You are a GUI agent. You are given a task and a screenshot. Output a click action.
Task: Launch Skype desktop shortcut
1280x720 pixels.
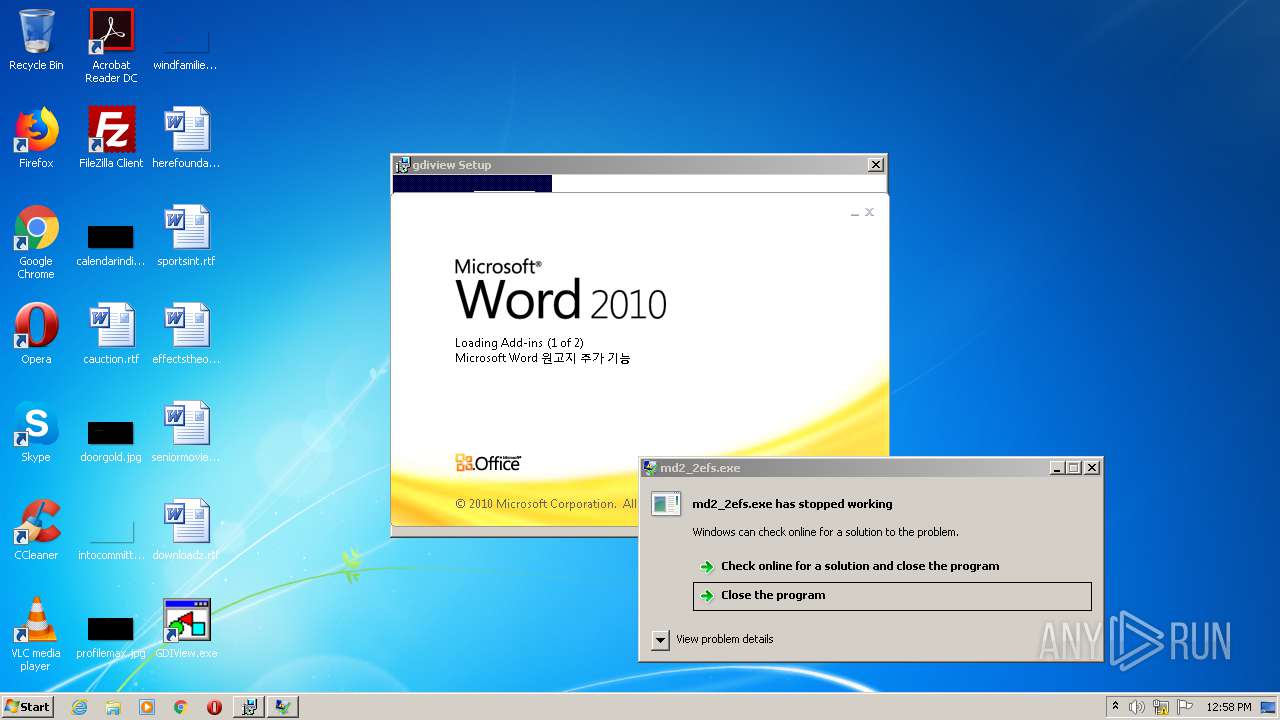pyautogui.click(x=36, y=432)
